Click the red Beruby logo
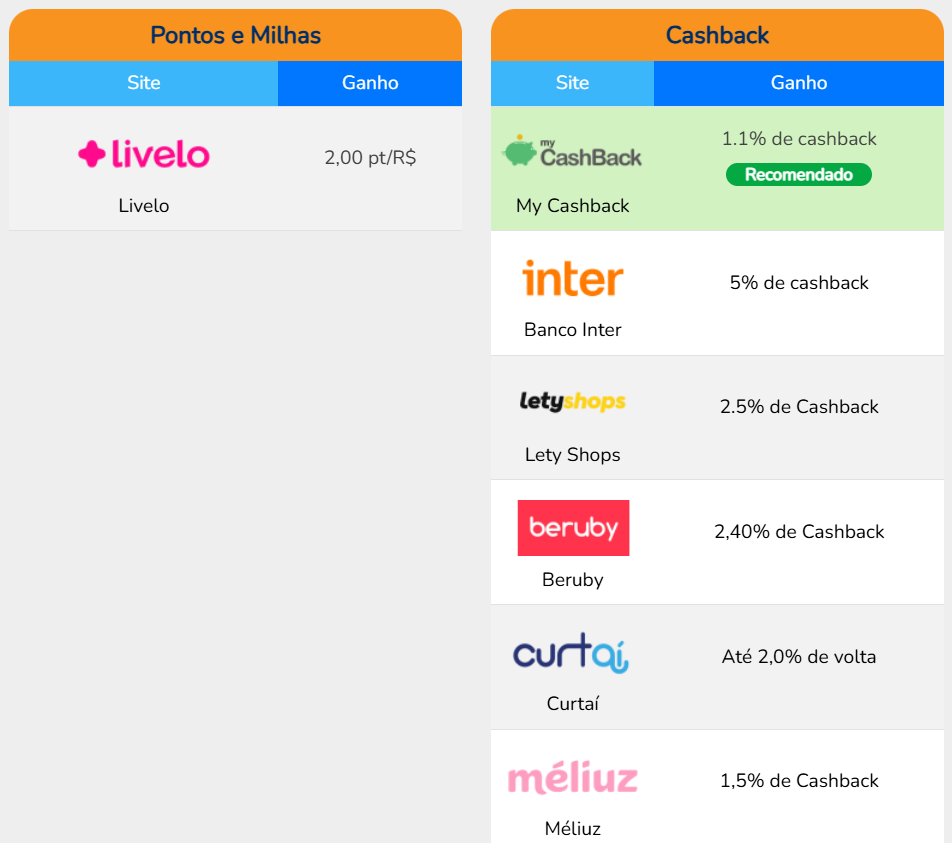The width and height of the screenshot is (952, 843). pyautogui.click(x=573, y=528)
